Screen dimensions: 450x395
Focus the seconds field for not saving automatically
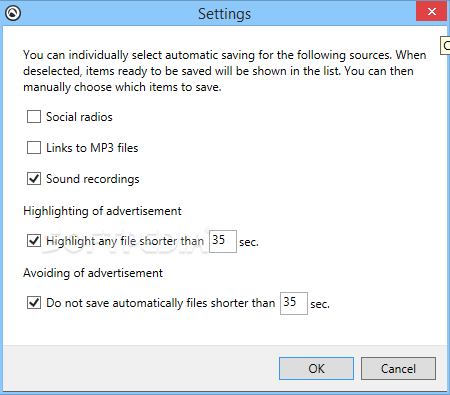[294, 303]
